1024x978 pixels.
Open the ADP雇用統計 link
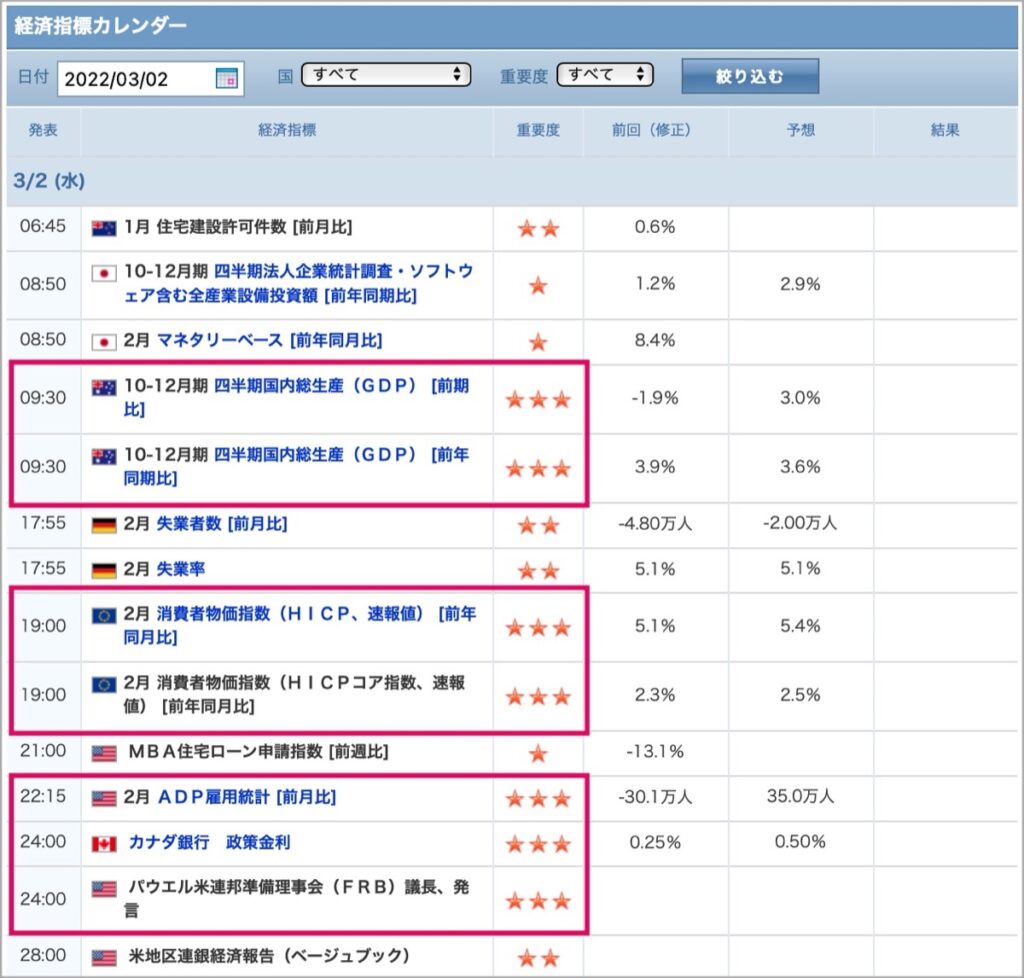[247, 797]
